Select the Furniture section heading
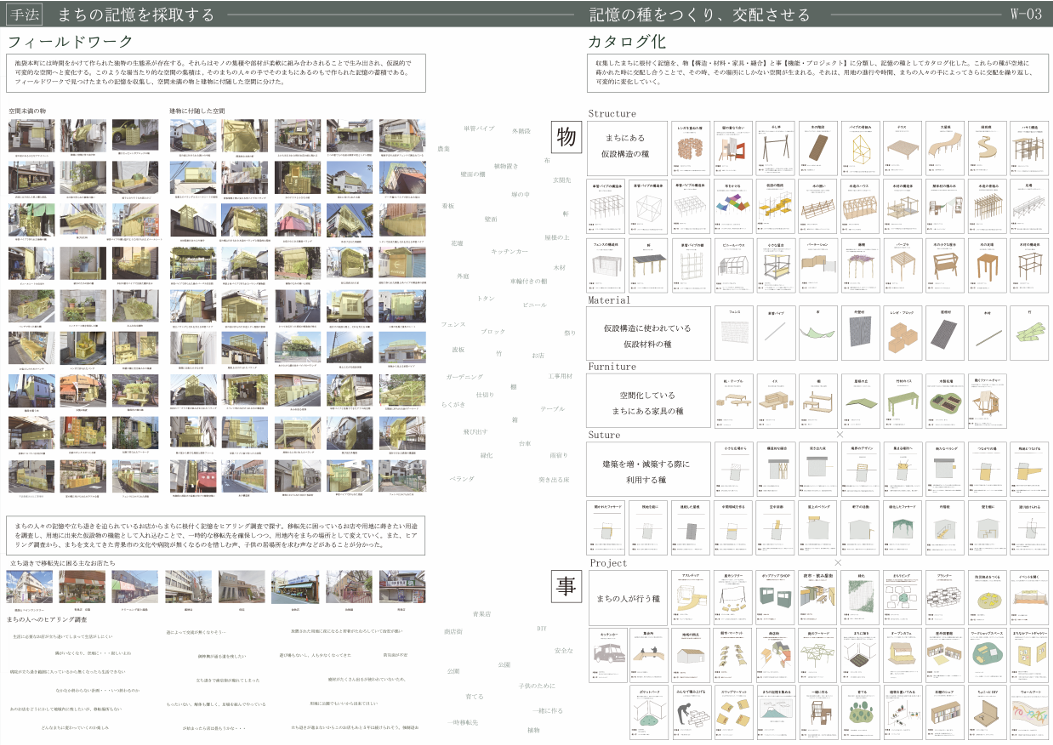 pyautogui.click(x=626, y=367)
